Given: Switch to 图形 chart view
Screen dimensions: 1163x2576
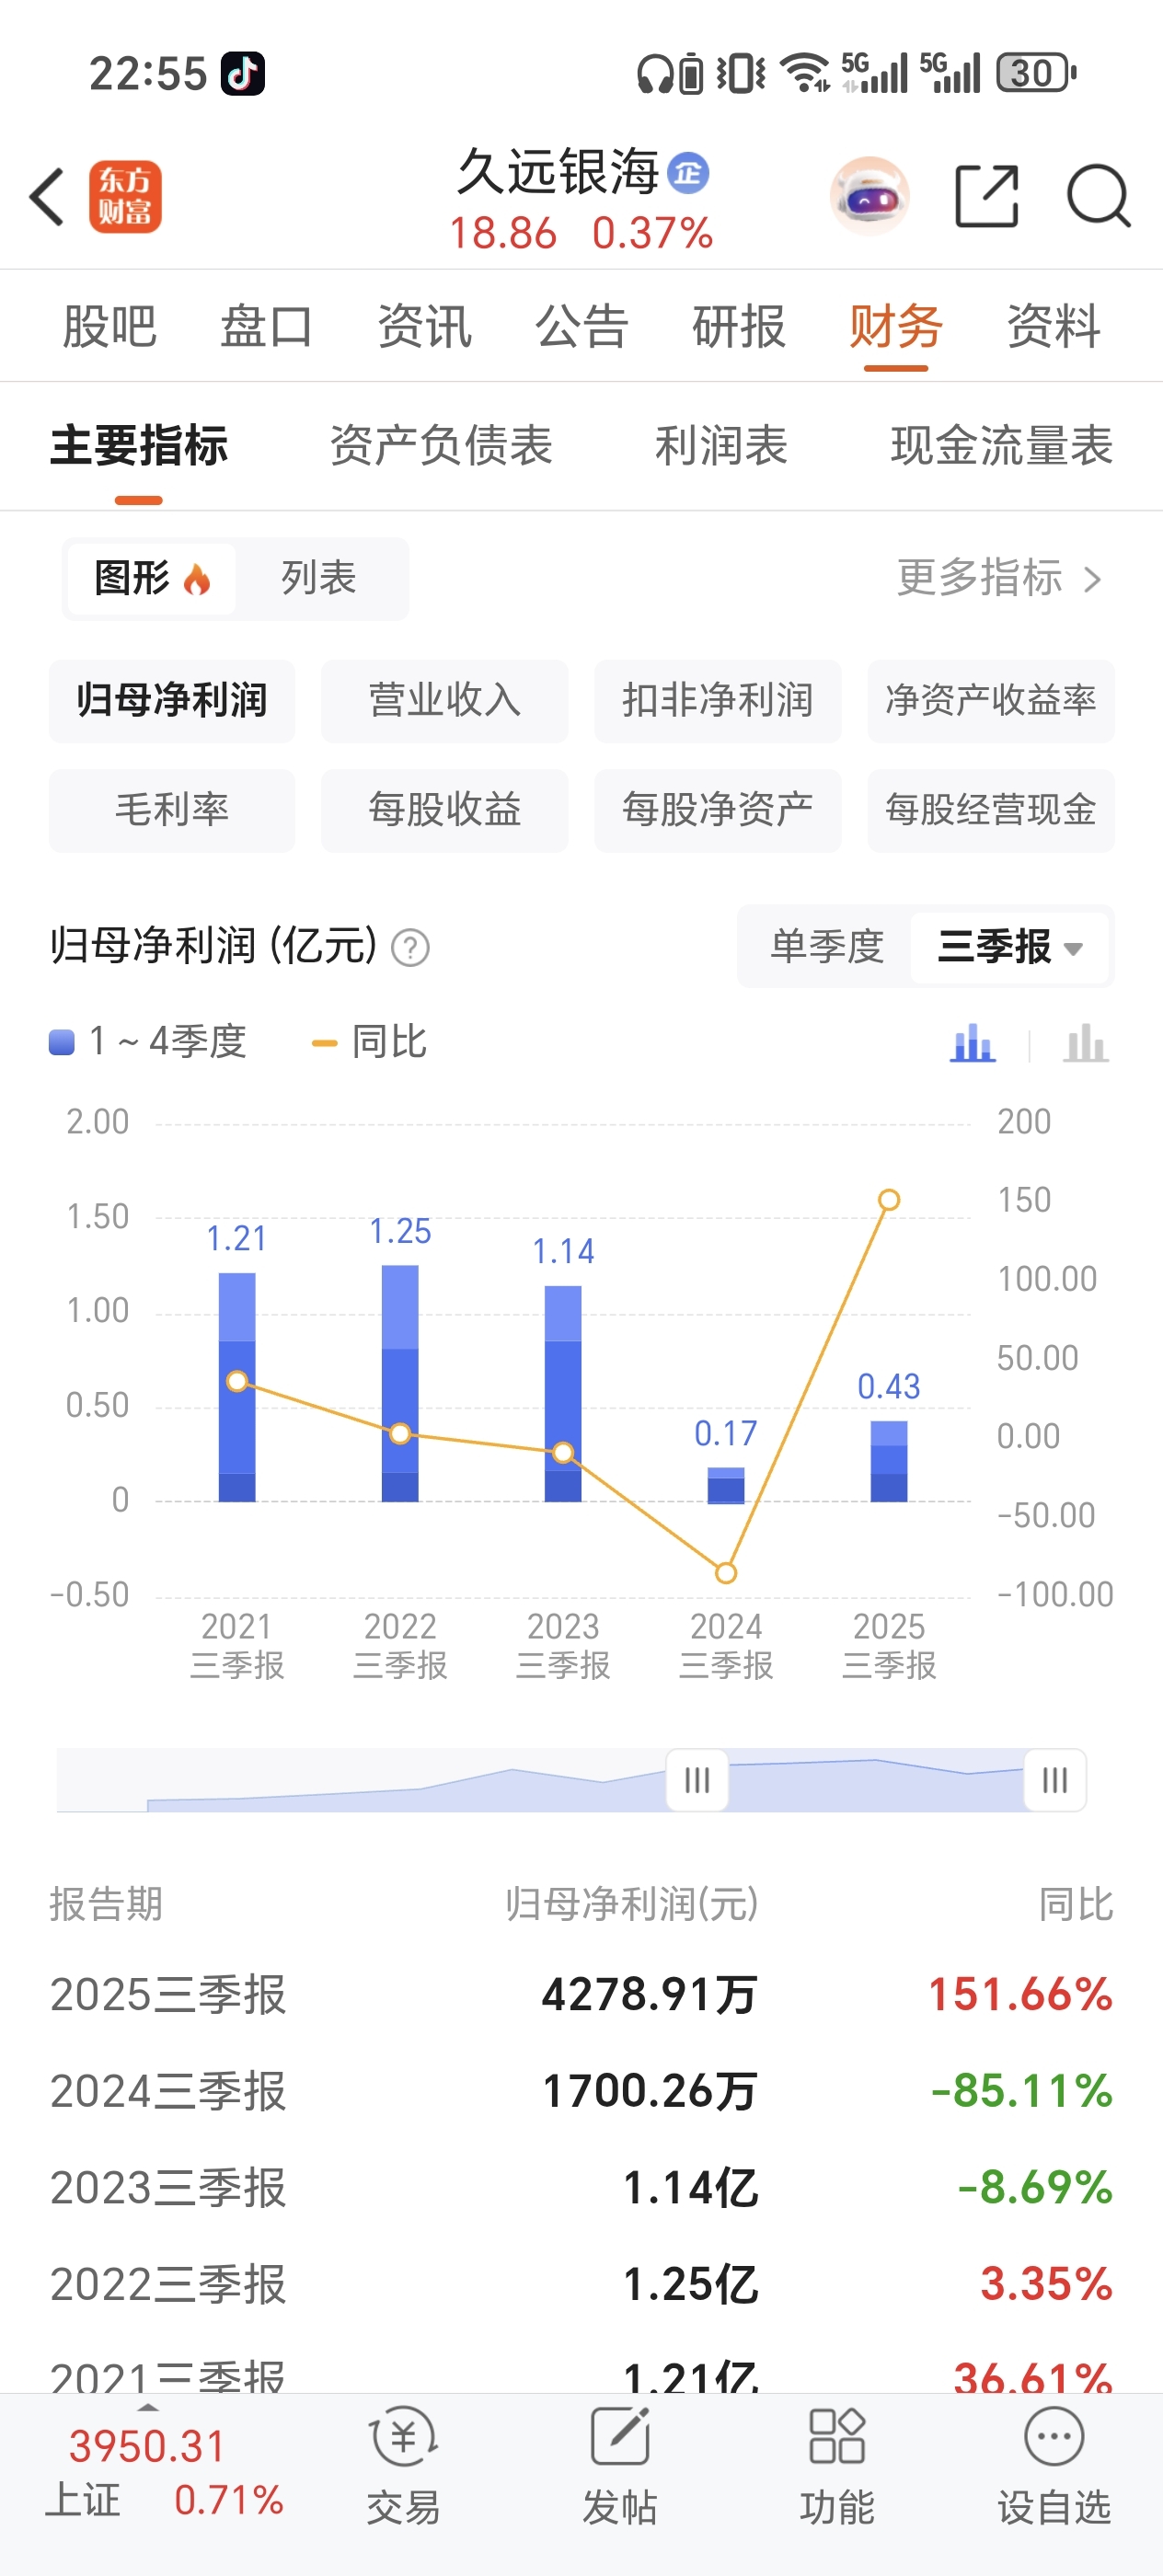Looking at the screenshot, I should click(x=152, y=578).
